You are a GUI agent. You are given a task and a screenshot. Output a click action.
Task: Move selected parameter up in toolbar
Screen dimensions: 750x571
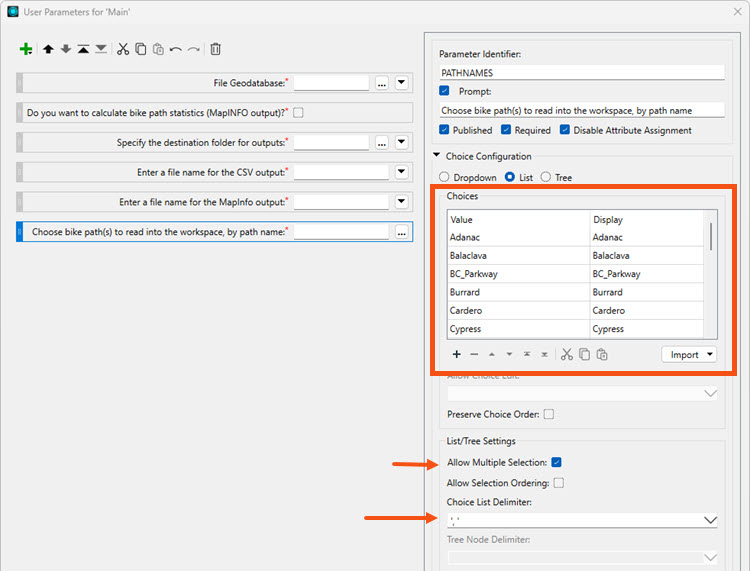tap(48, 49)
